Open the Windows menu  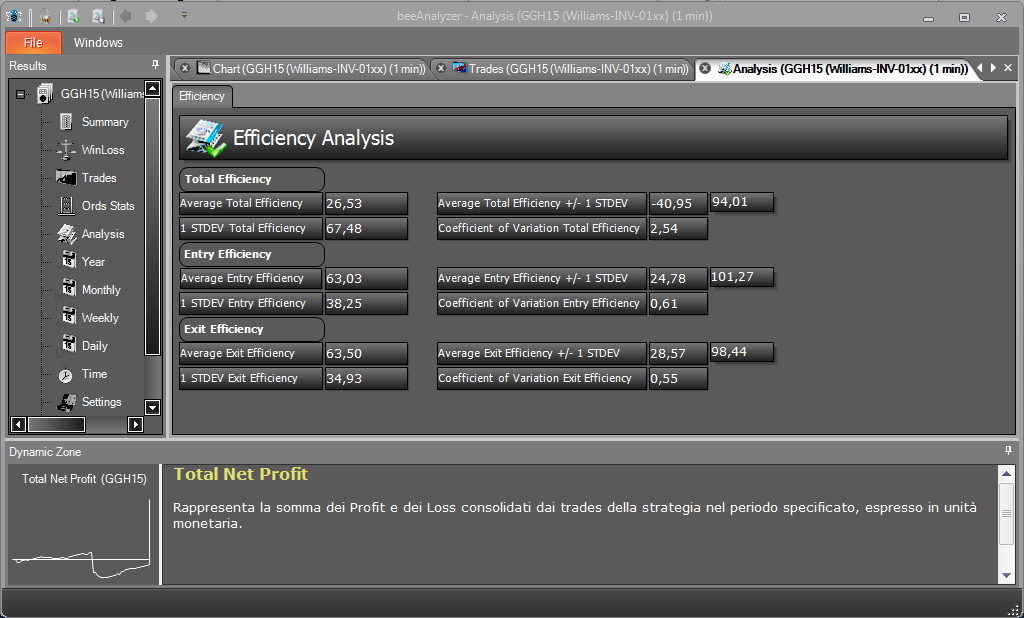tap(98, 42)
